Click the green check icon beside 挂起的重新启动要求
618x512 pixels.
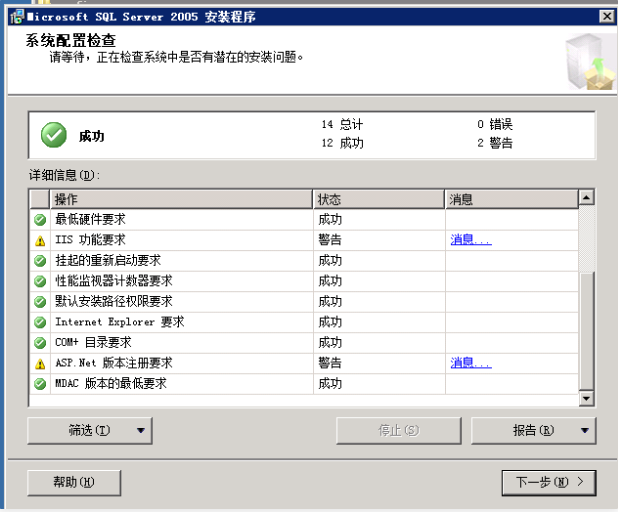40,260
